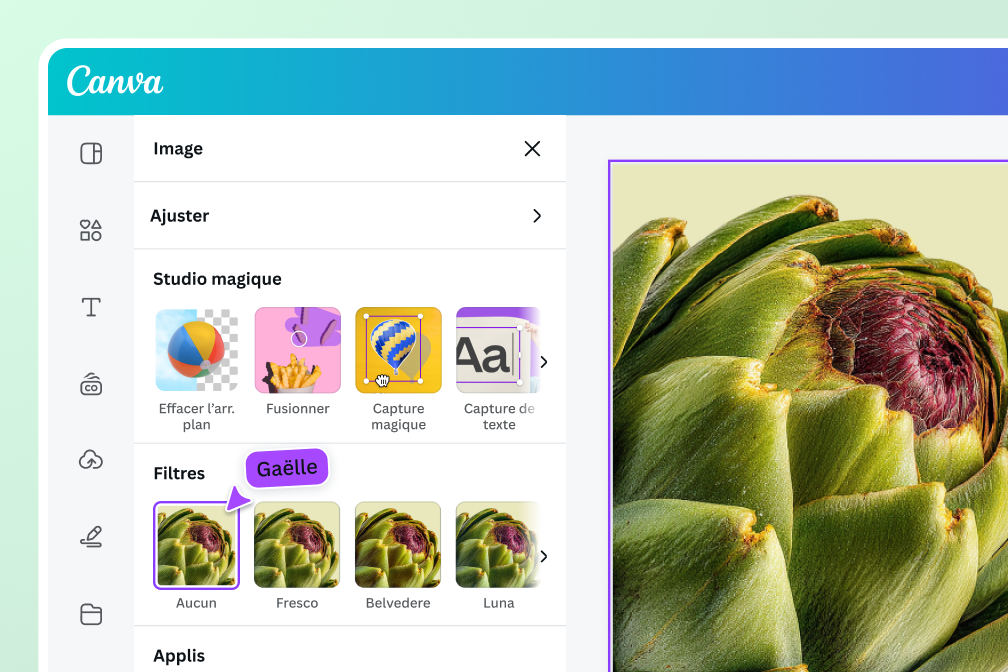The height and width of the screenshot is (672, 1008).
Task: Apply the Luna filter
Action: tap(498, 545)
